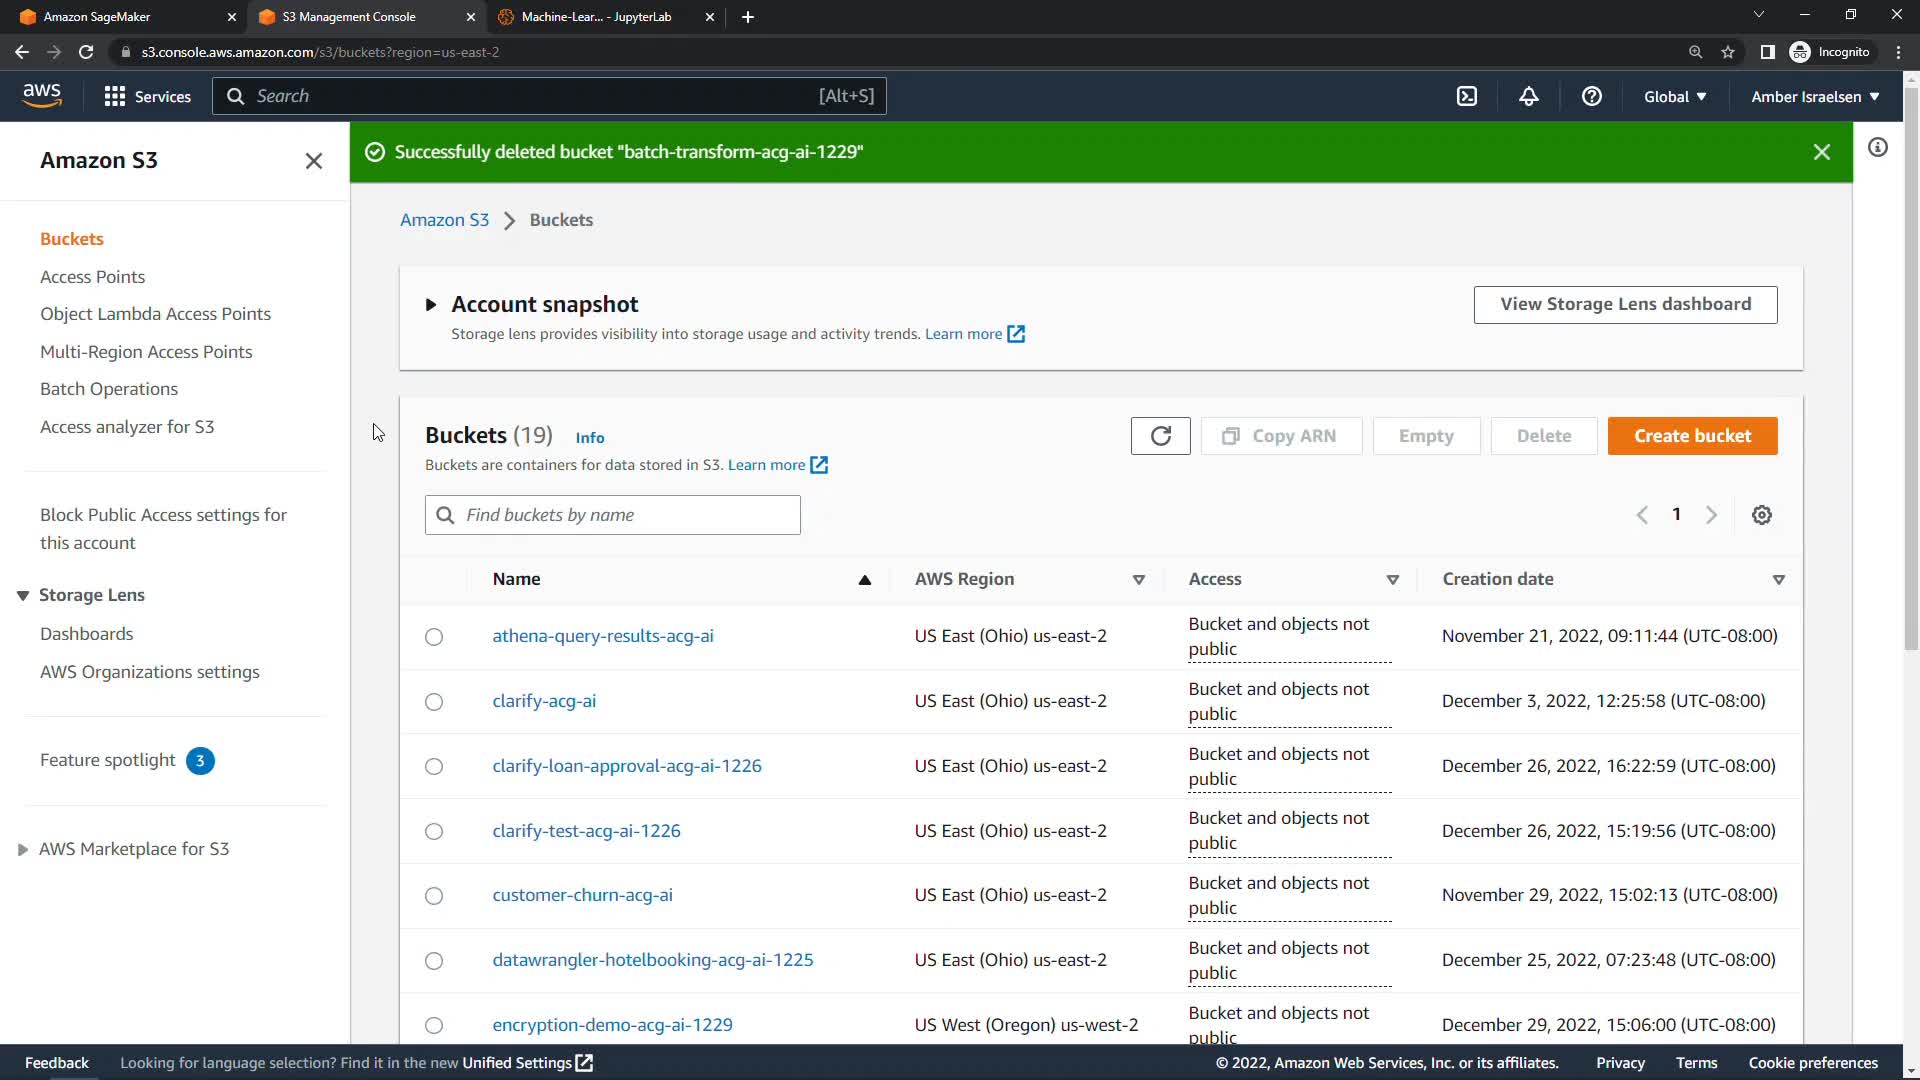Image resolution: width=1920 pixels, height=1080 pixels.
Task: Click the help question mark icon
Action: tap(1591, 96)
